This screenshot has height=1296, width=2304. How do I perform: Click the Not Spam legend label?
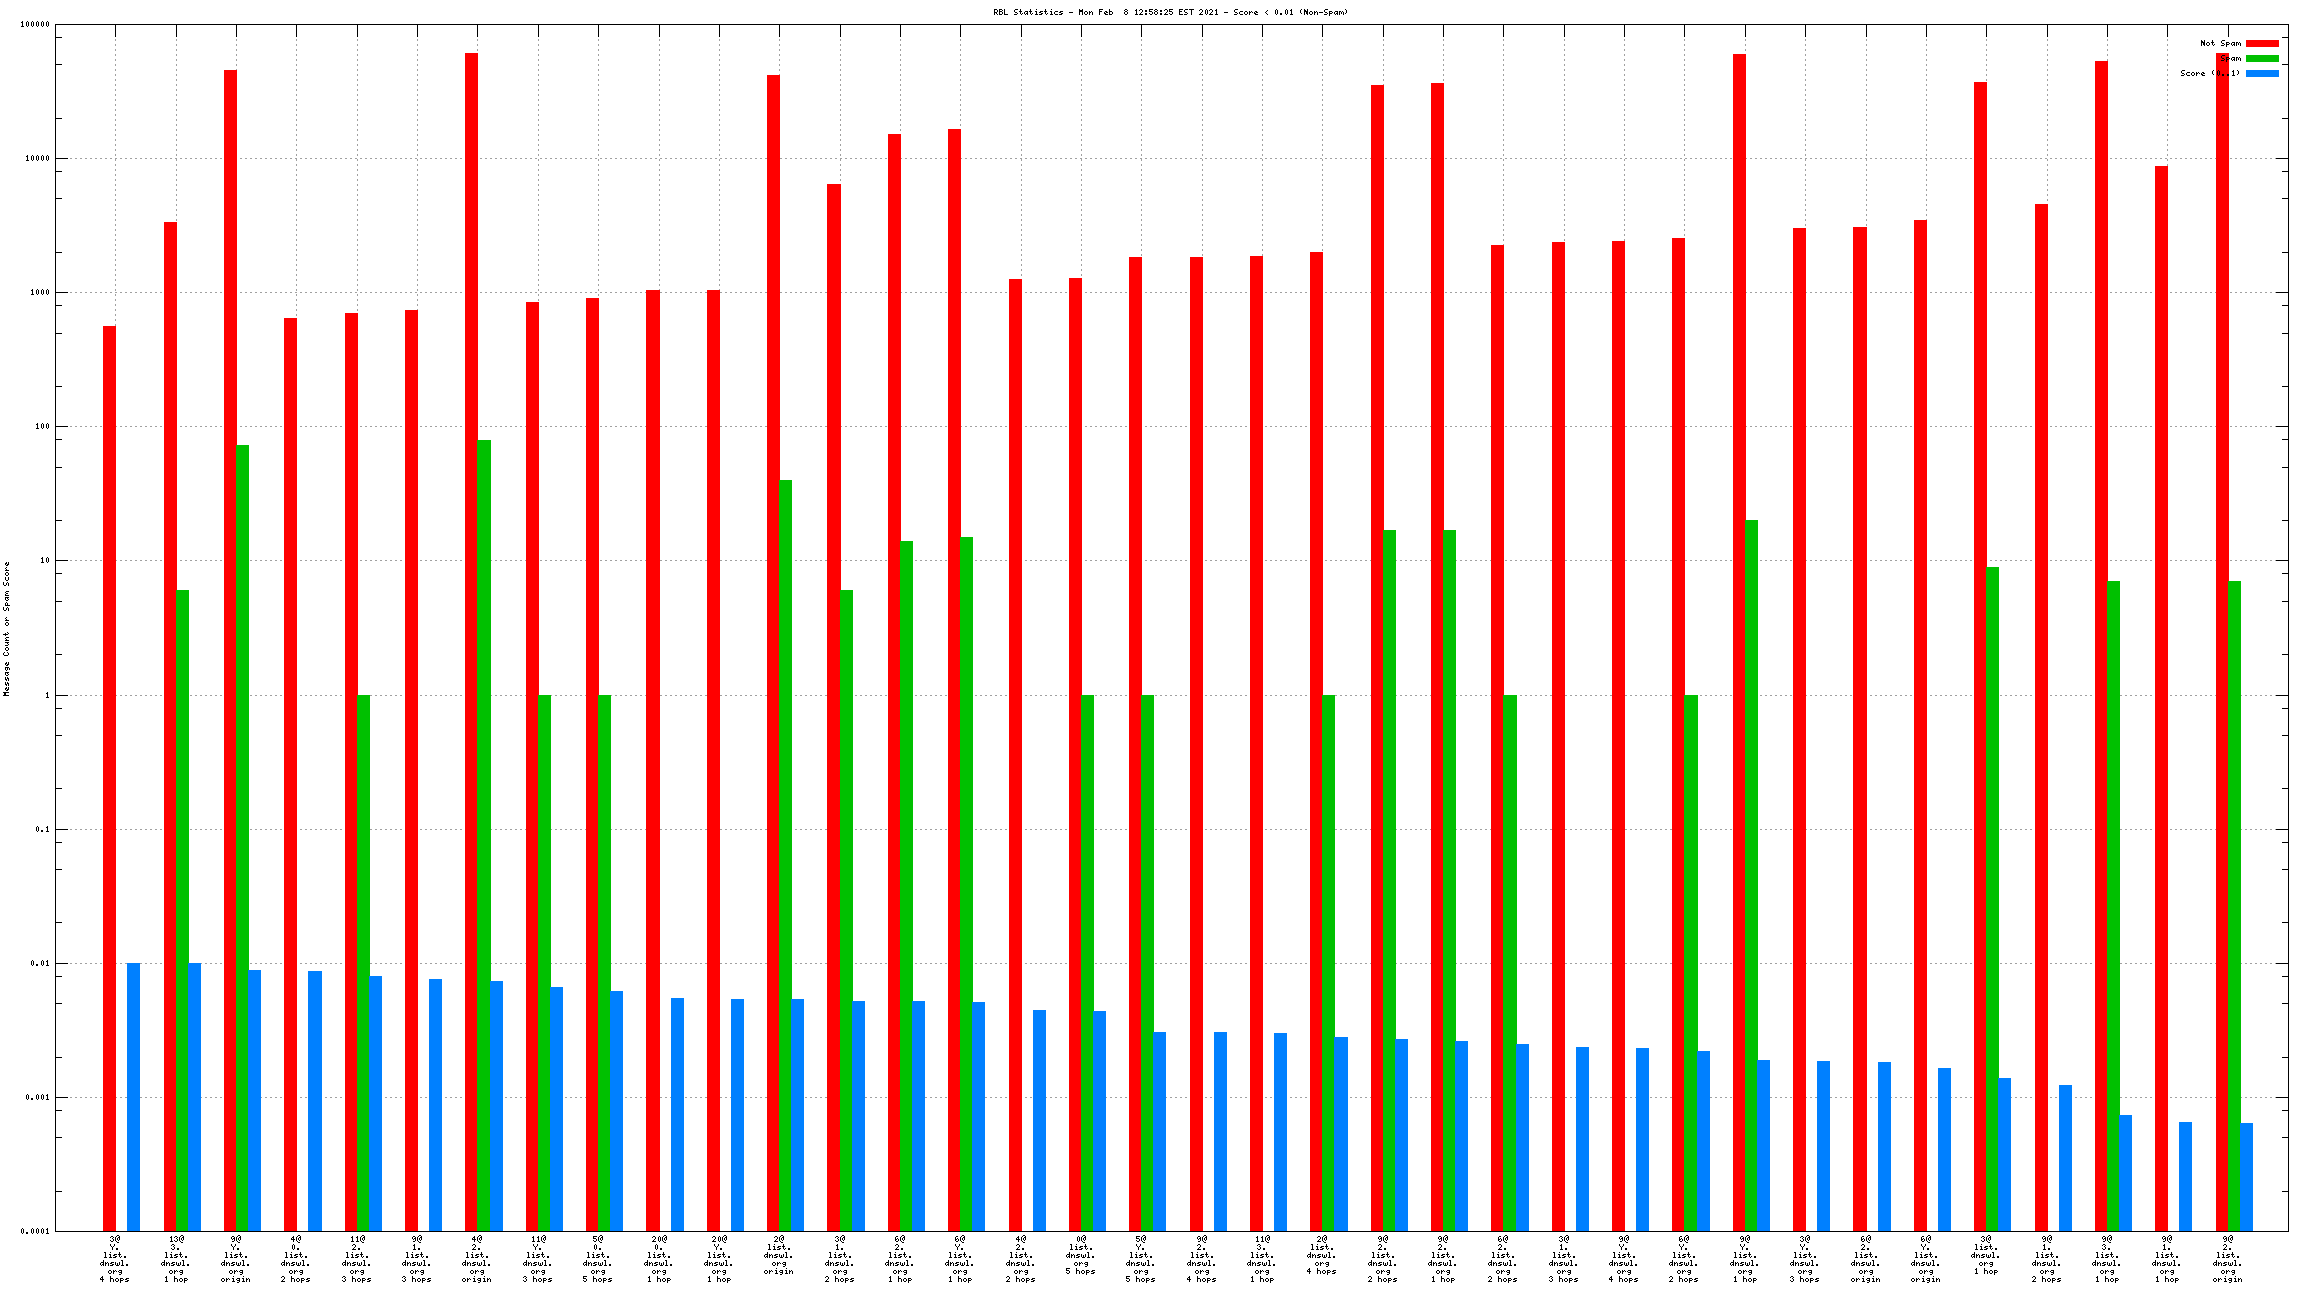point(2220,43)
